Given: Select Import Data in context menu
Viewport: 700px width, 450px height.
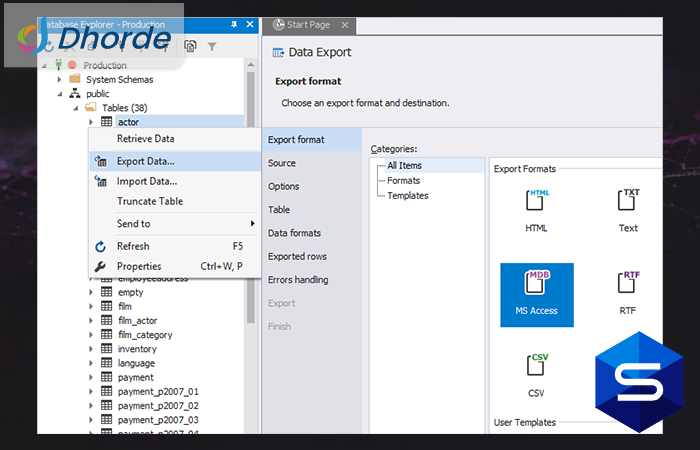Looking at the screenshot, I should point(147,181).
